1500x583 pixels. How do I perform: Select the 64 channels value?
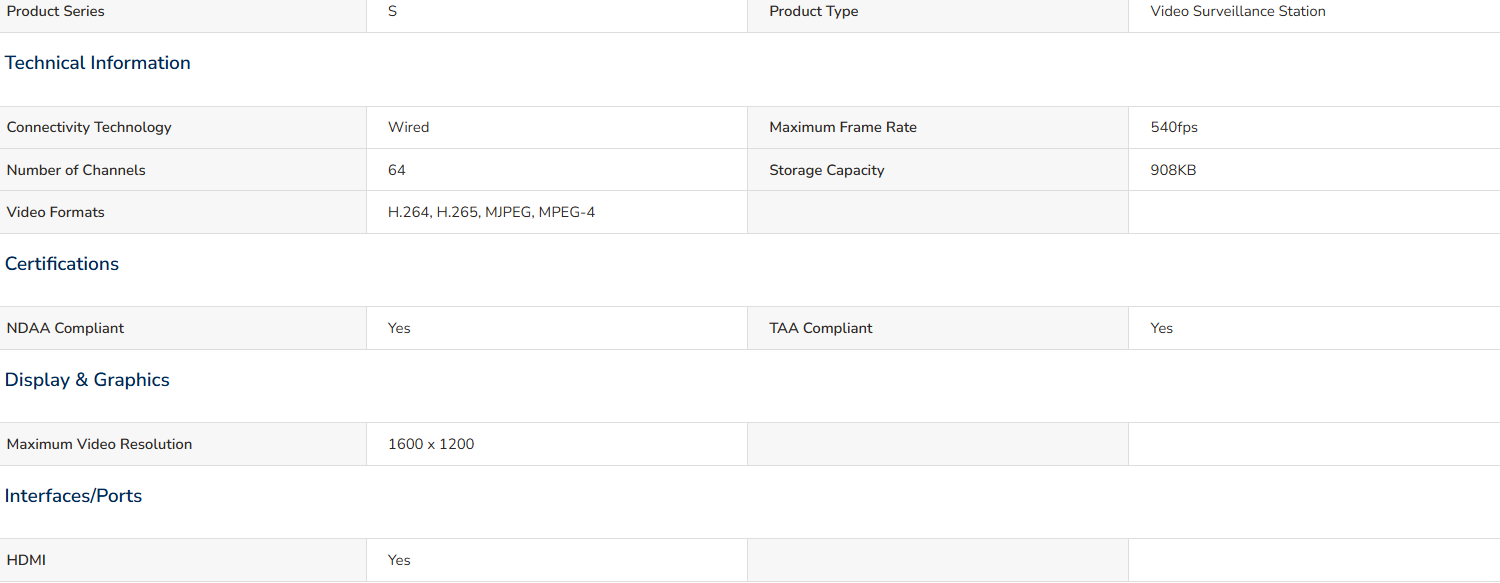coord(397,170)
